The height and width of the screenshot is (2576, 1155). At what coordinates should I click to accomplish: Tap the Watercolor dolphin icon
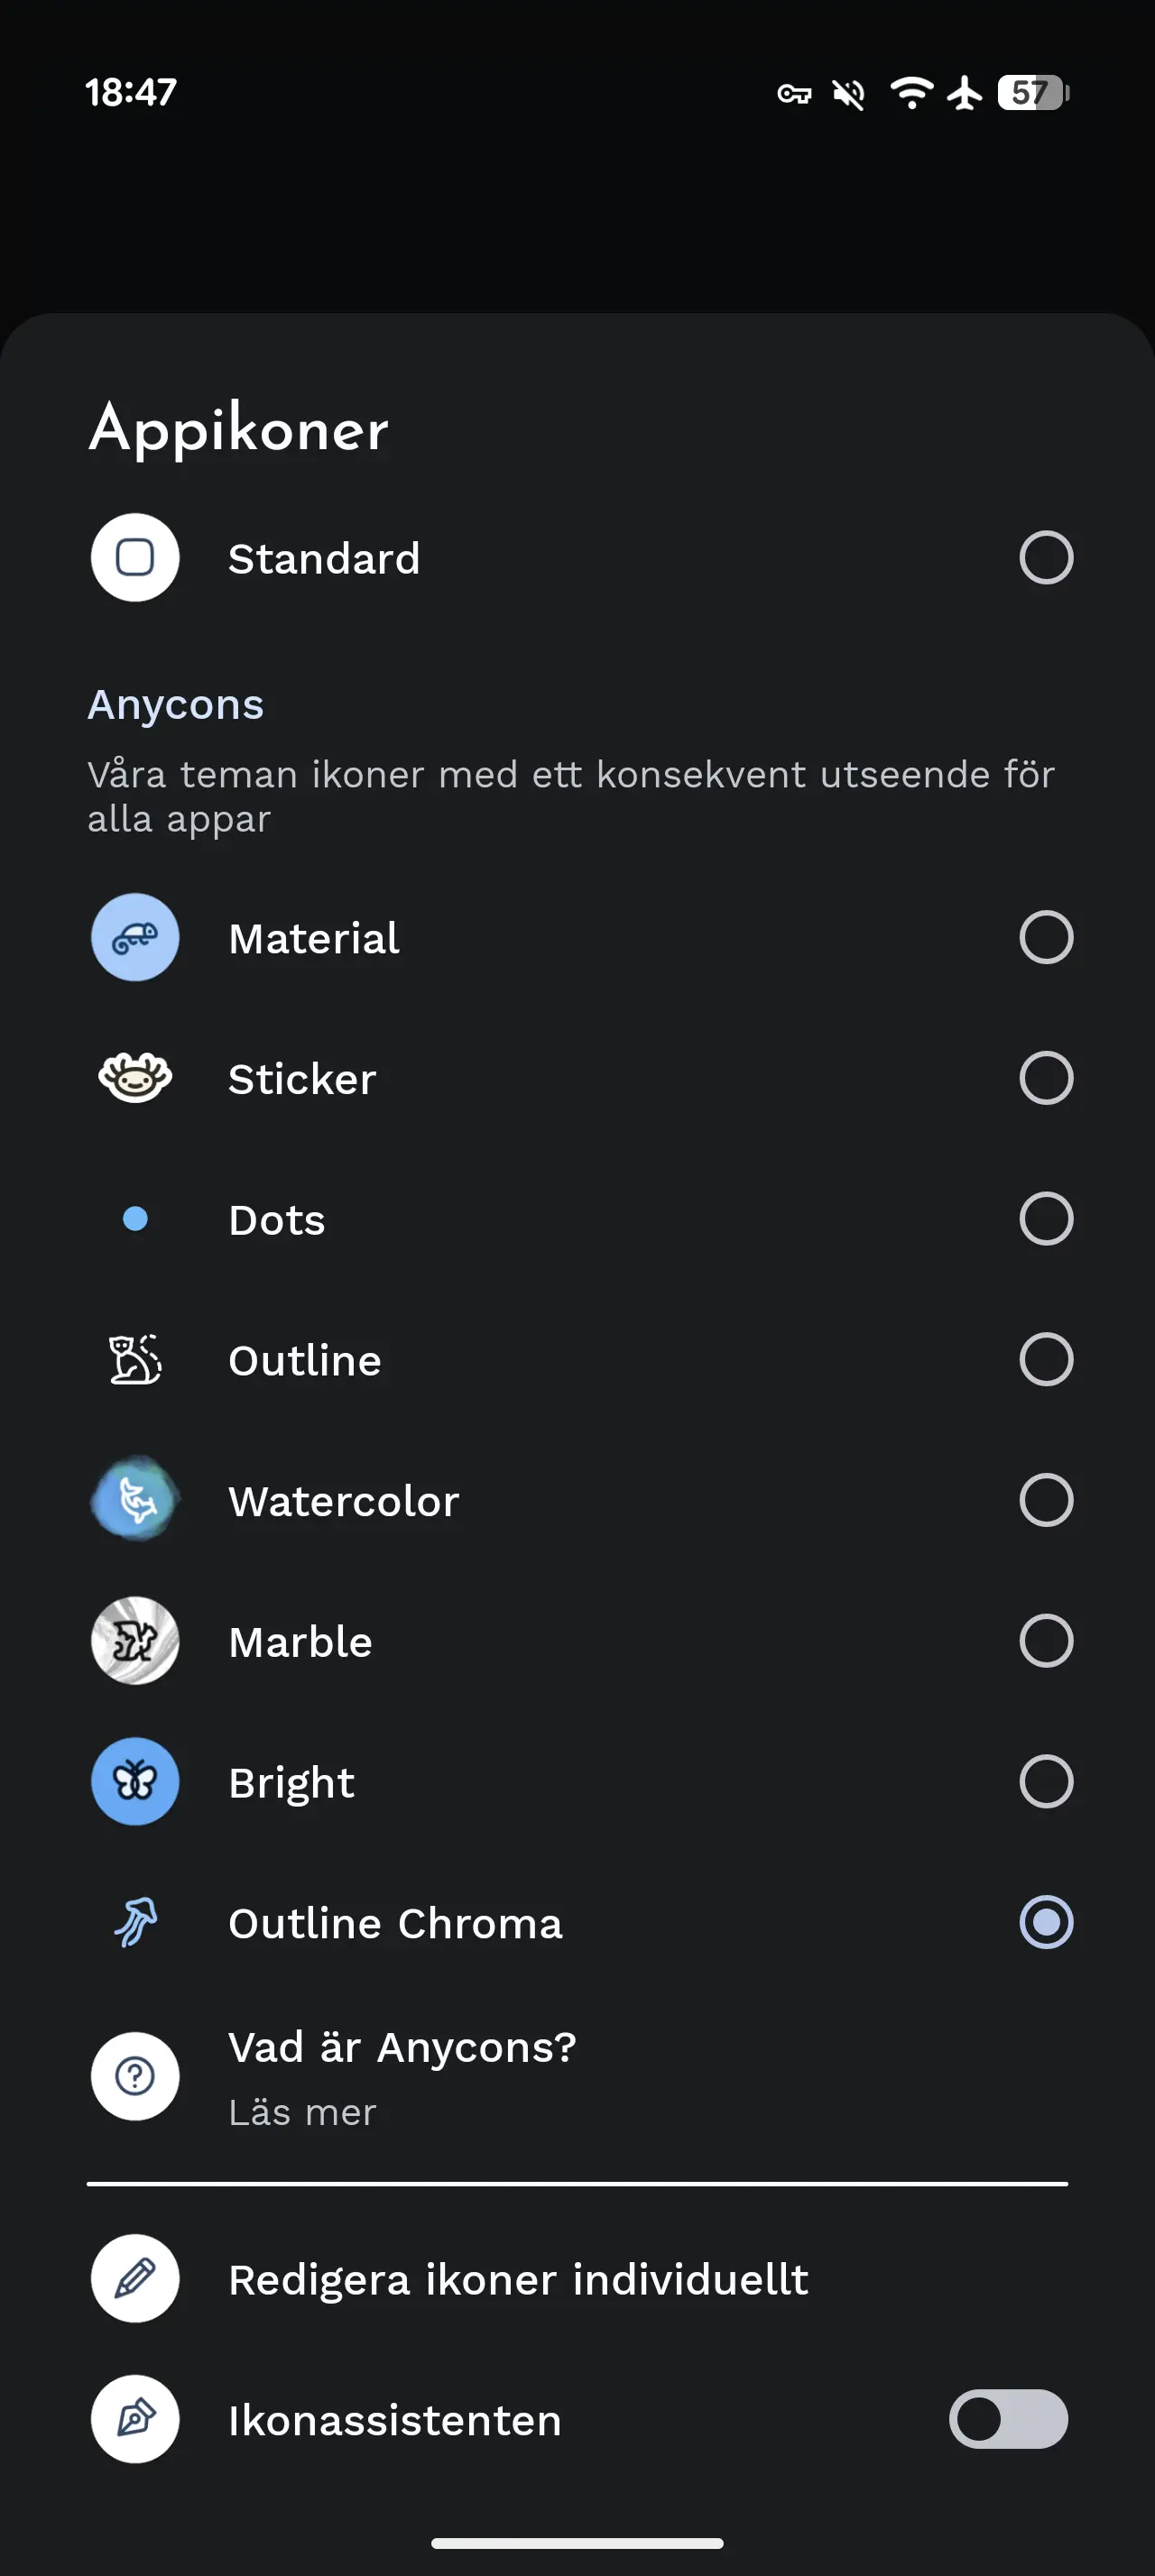point(135,1500)
